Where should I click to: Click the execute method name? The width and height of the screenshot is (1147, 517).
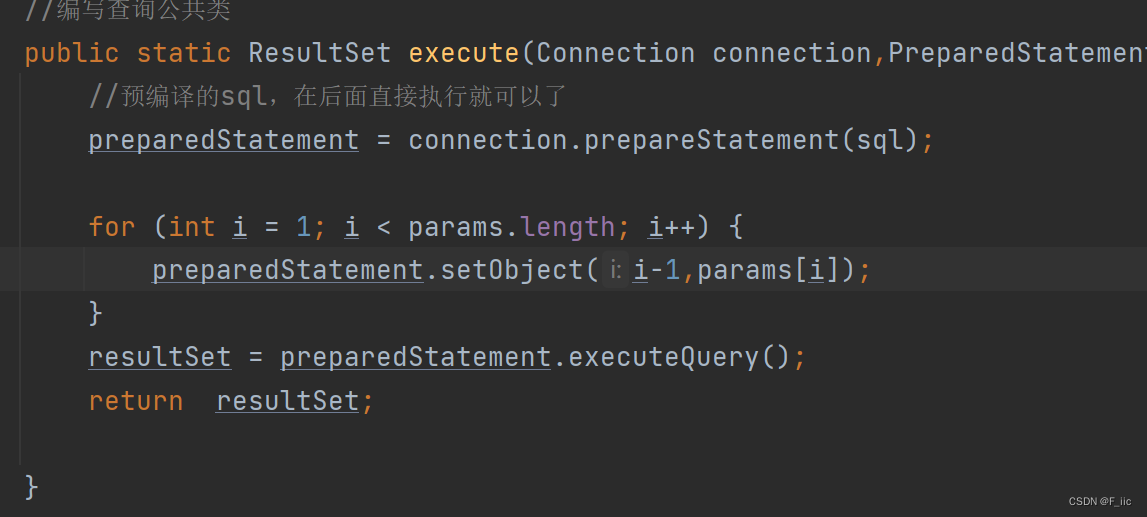pos(464,53)
